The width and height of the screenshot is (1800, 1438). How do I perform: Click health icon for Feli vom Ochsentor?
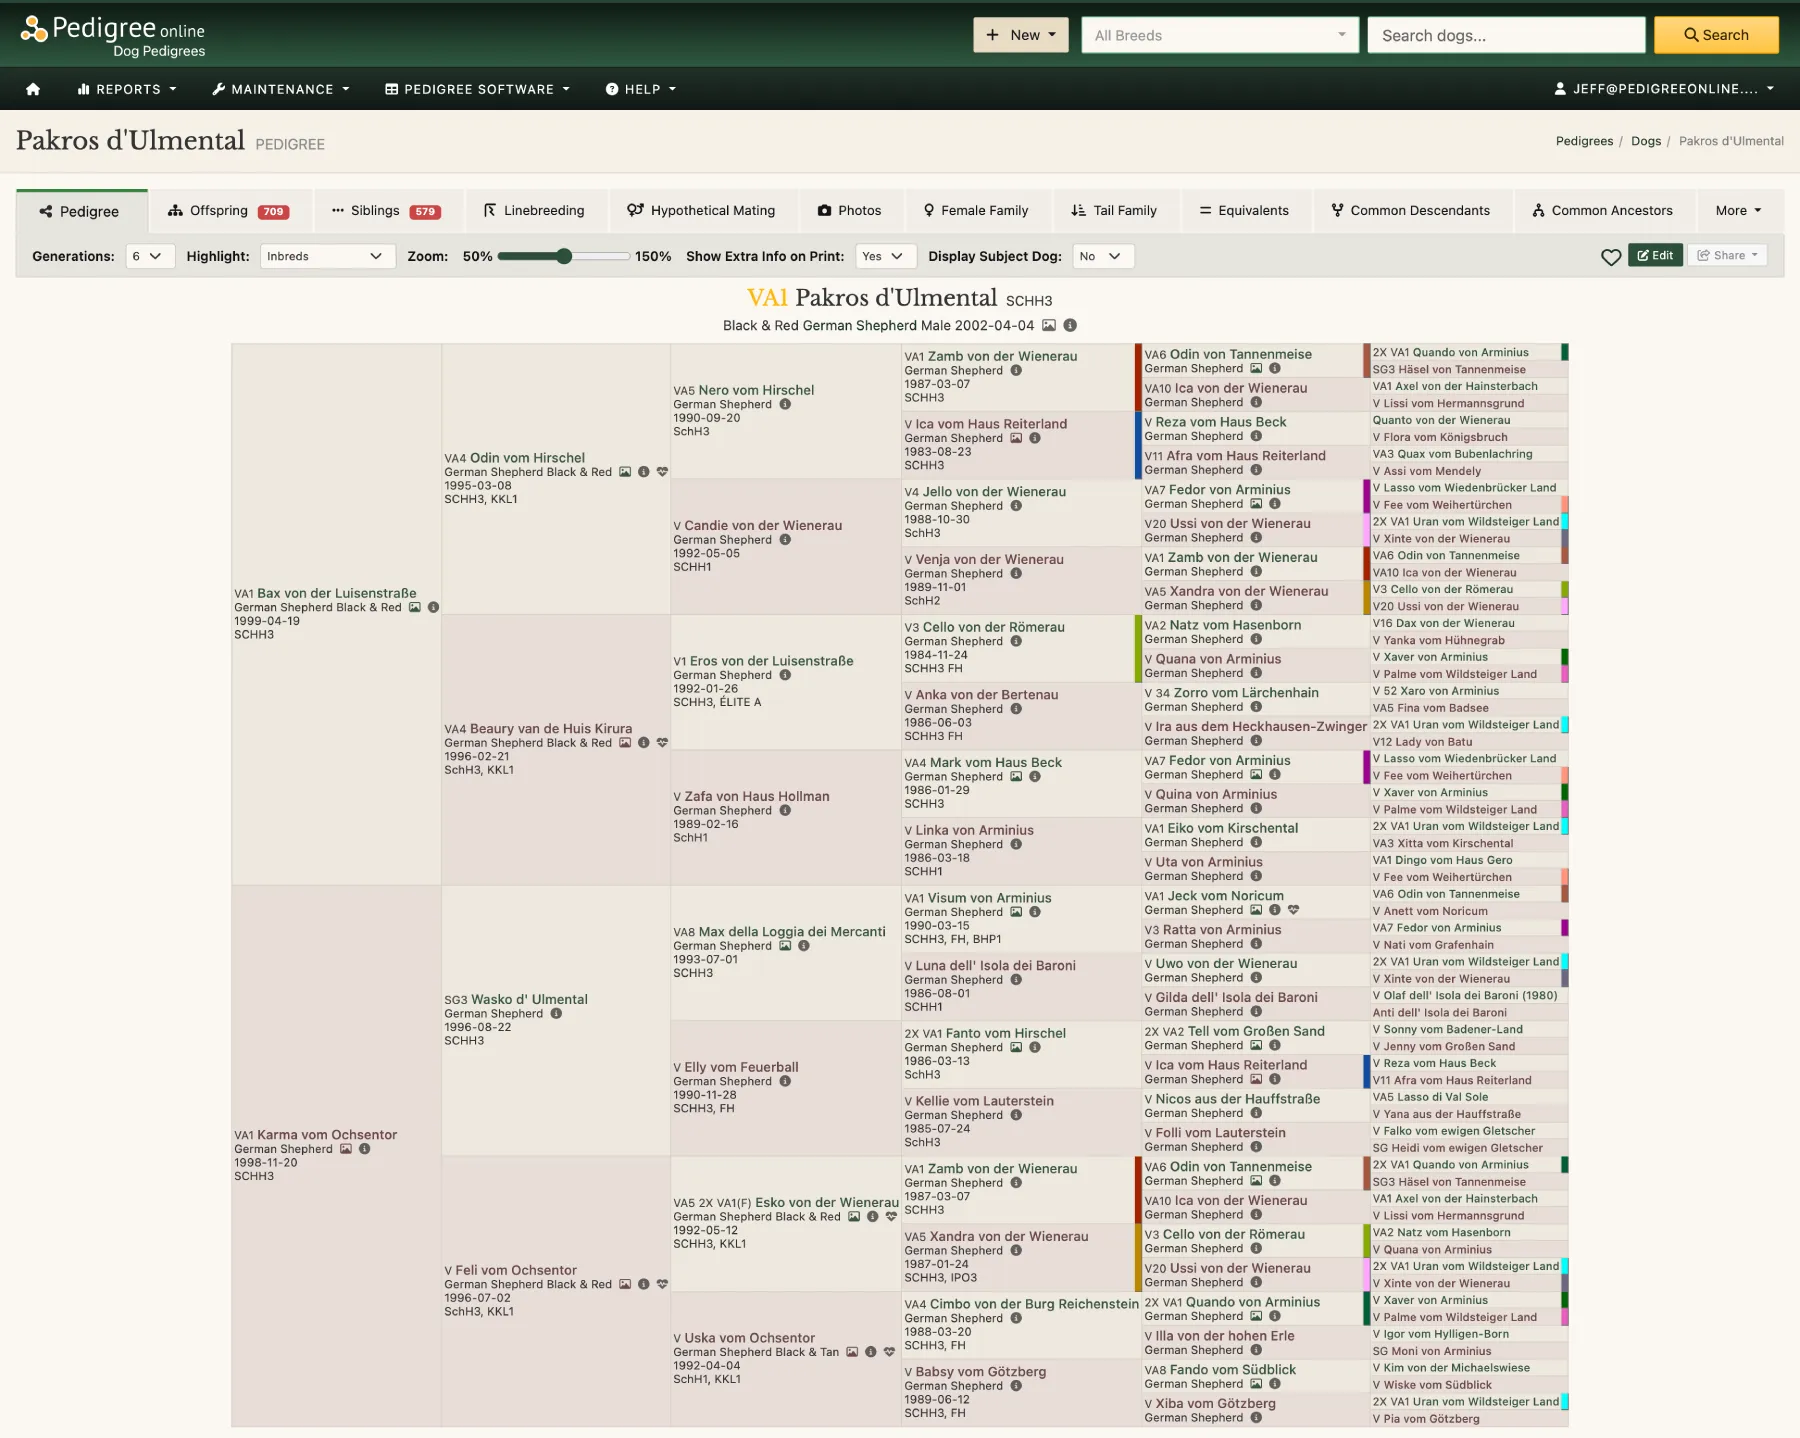(x=662, y=1284)
